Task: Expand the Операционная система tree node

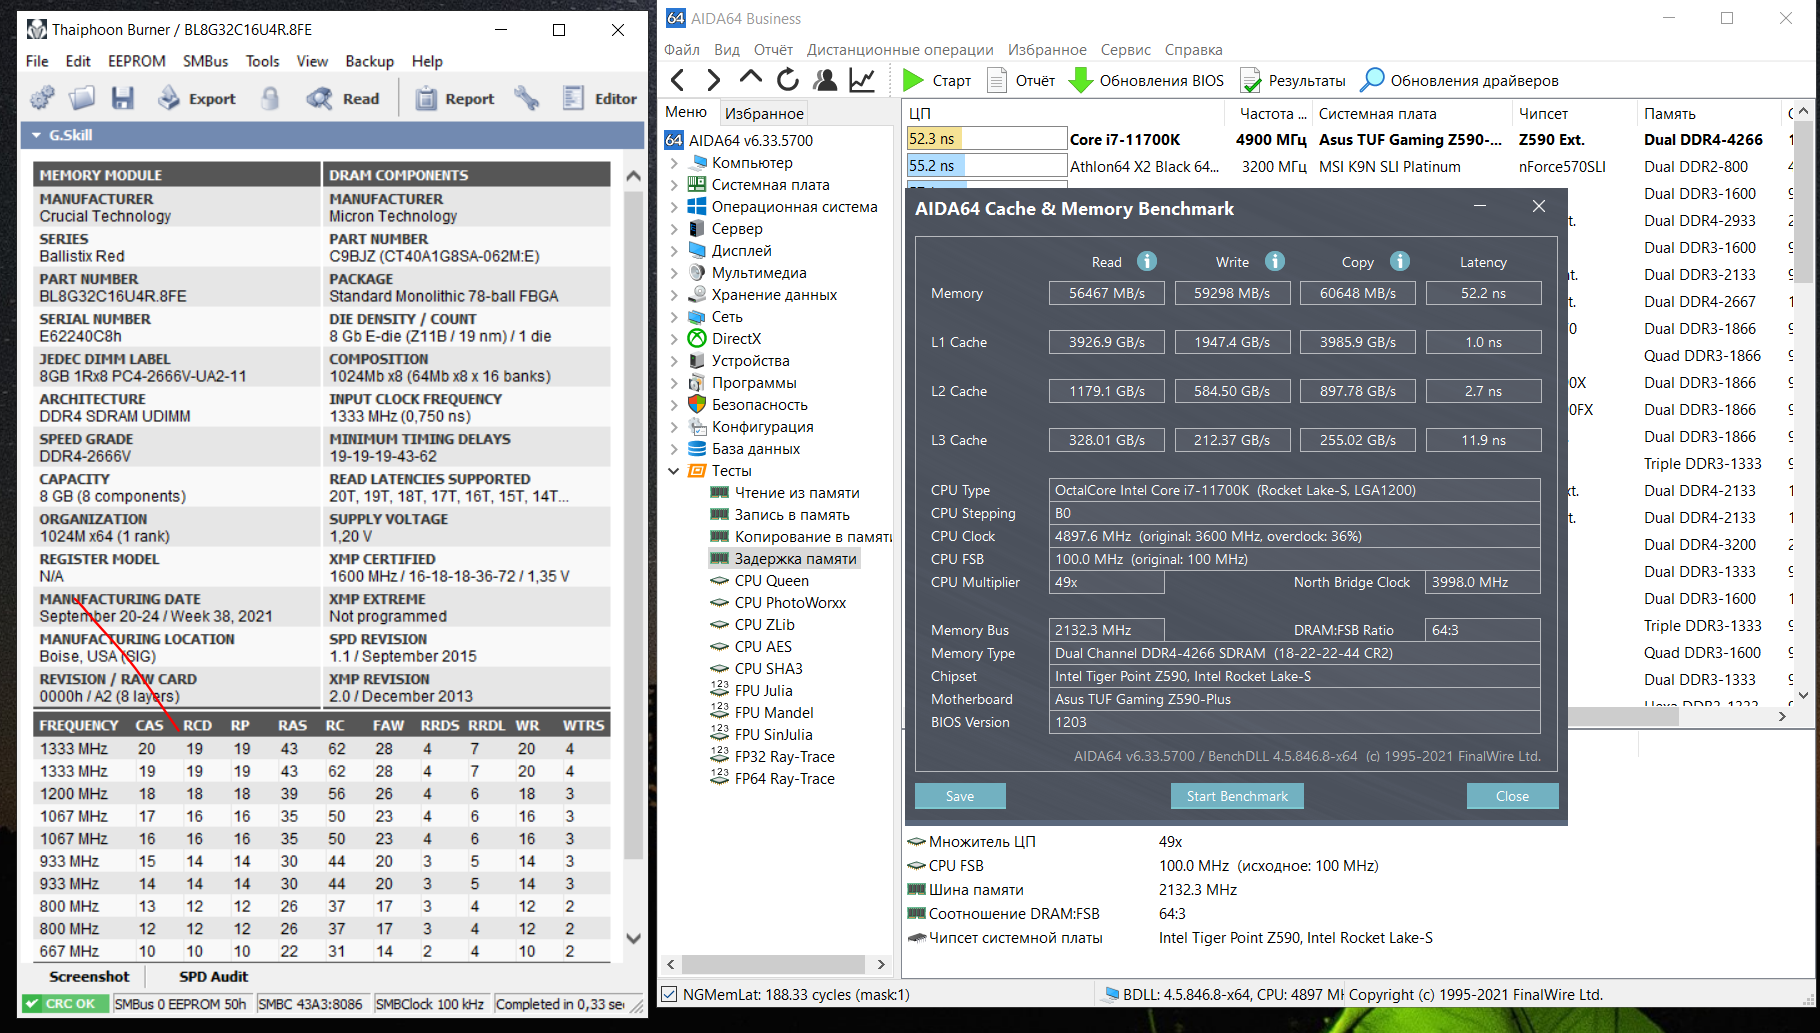Action: (674, 207)
